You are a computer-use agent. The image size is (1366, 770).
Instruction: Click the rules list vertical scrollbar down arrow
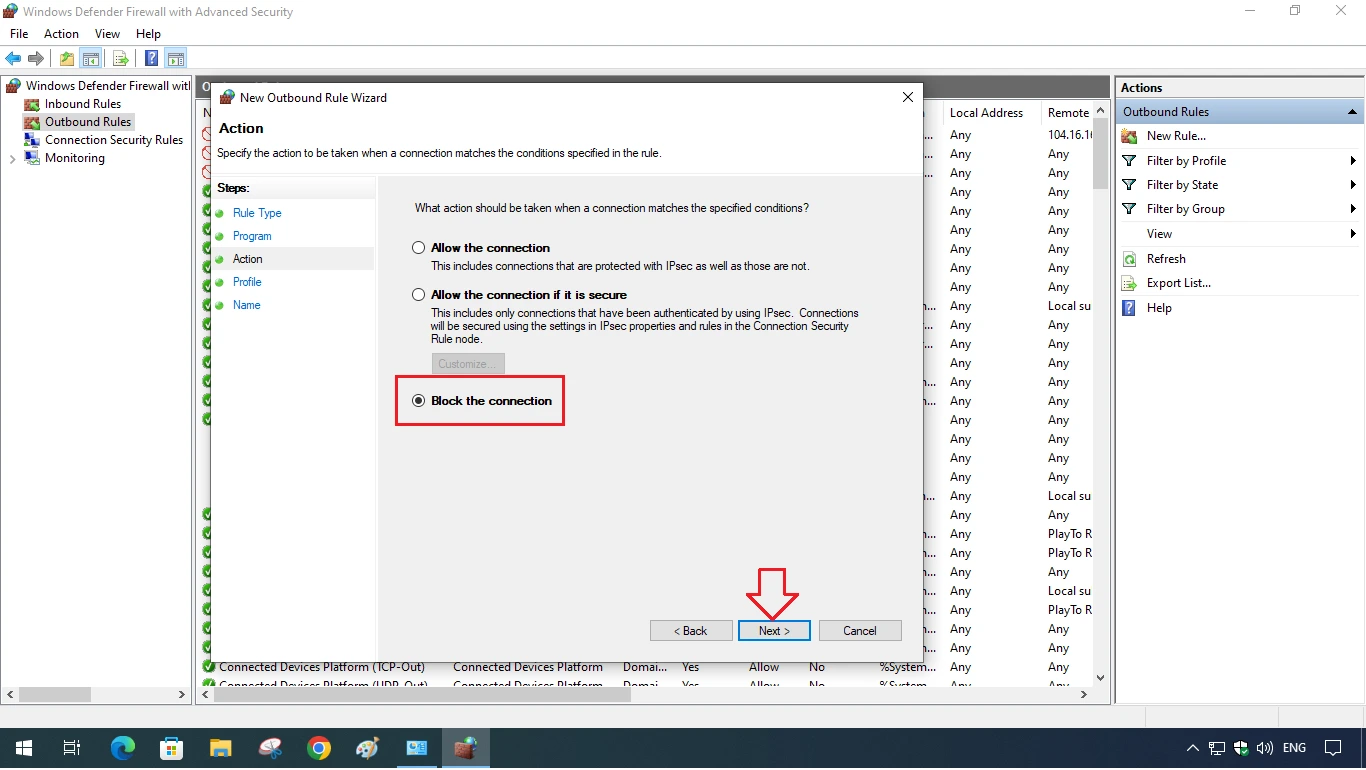pos(1101,677)
